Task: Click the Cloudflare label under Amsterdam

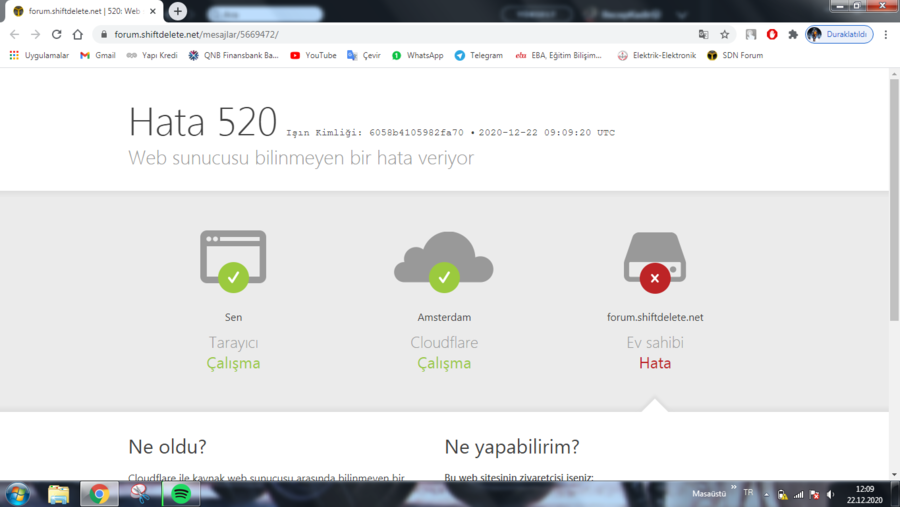Action: [x=444, y=342]
